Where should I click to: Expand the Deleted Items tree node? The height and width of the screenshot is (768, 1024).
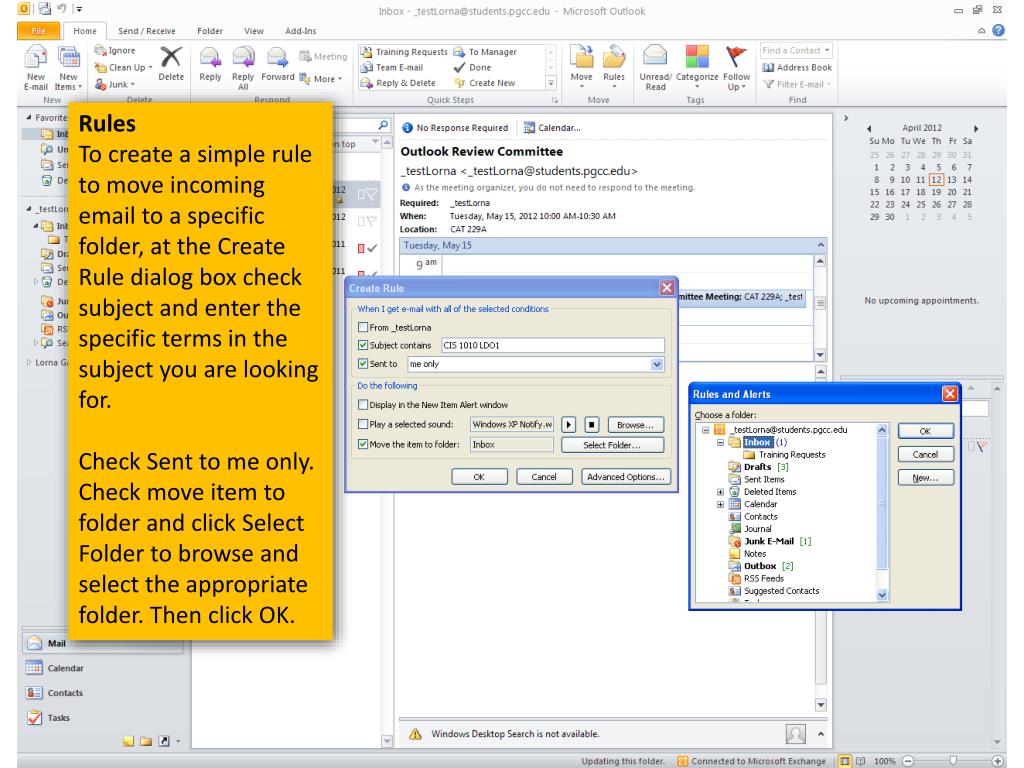pos(720,492)
